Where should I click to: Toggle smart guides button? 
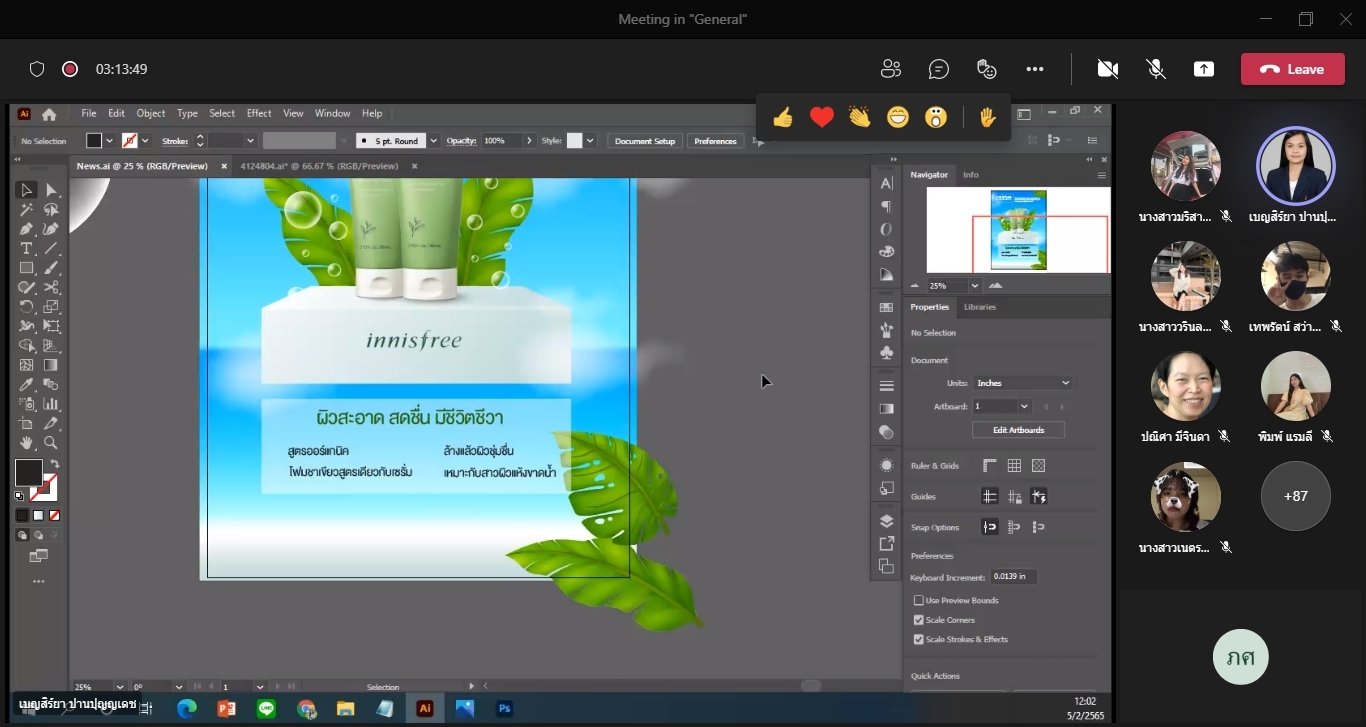pyautogui.click(x=1038, y=496)
